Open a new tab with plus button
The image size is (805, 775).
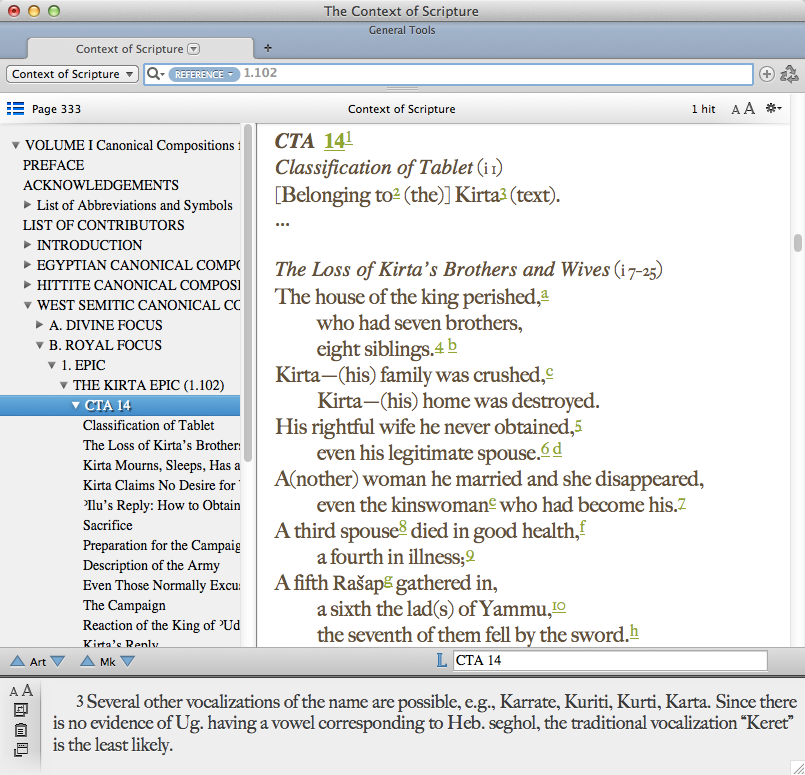[267, 48]
